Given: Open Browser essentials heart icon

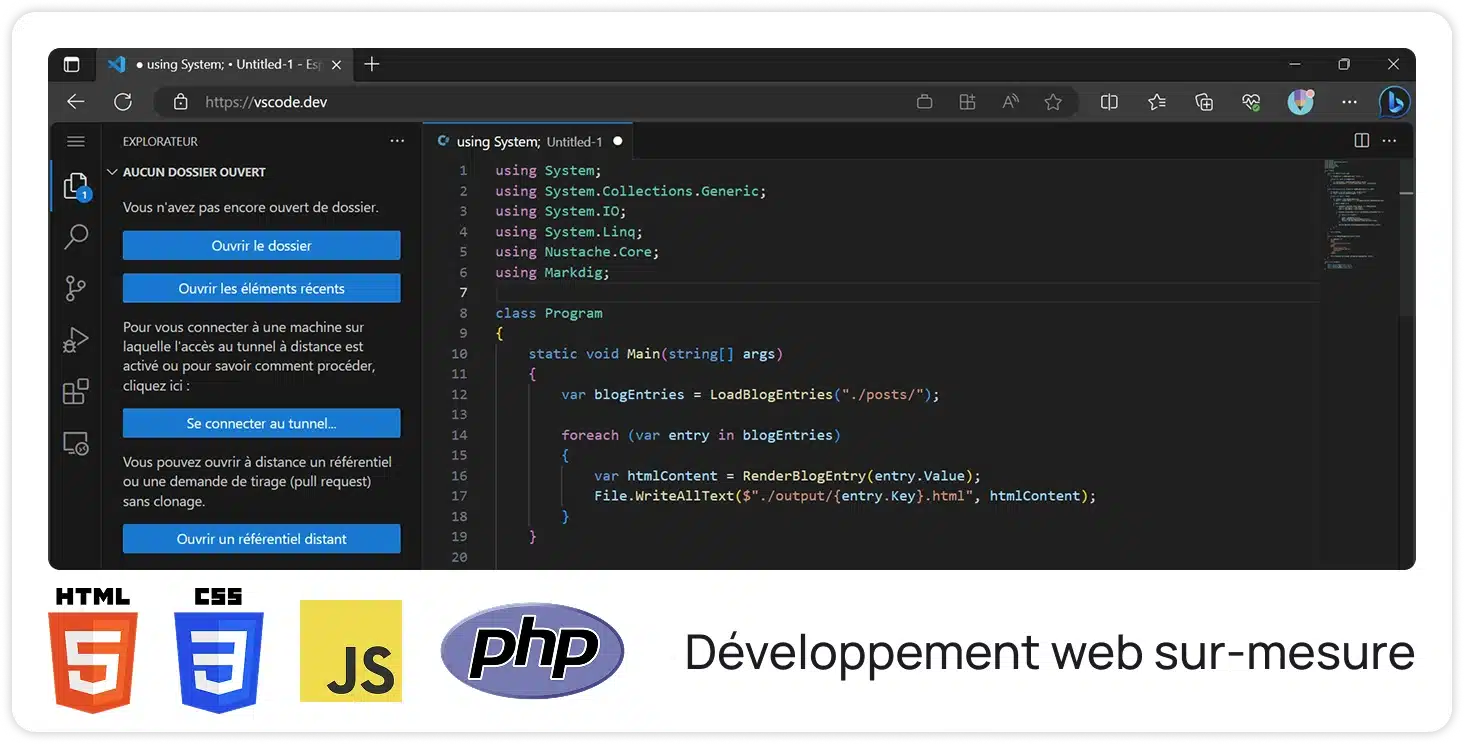Looking at the screenshot, I should 1251,102.
